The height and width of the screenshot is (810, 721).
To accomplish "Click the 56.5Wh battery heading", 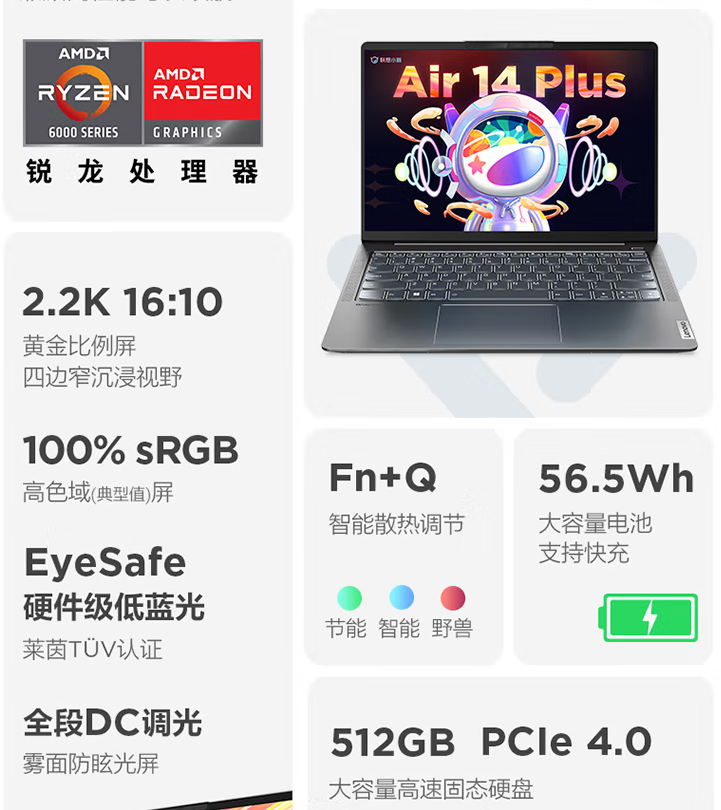I will pos(616,478).
